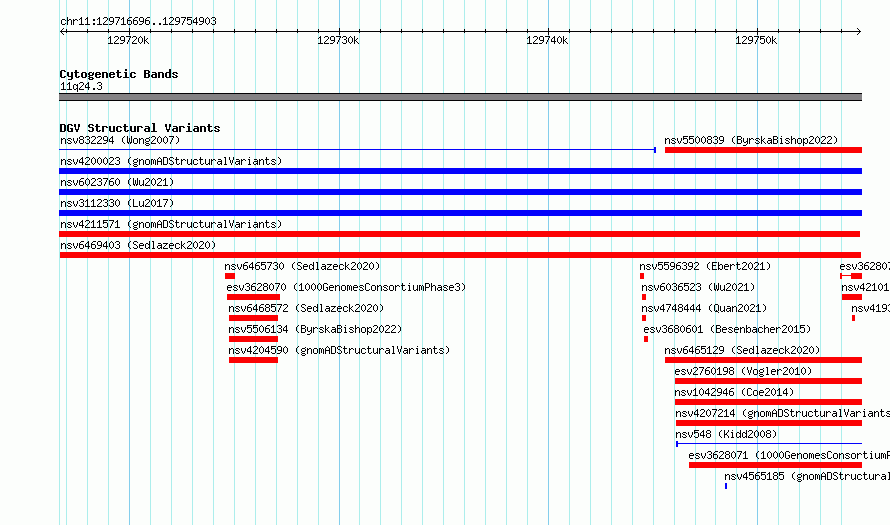Select the DGV Structural Variants track title
Image resolution: width=890 pixels, height=525 pixels.
coord(140,128)
